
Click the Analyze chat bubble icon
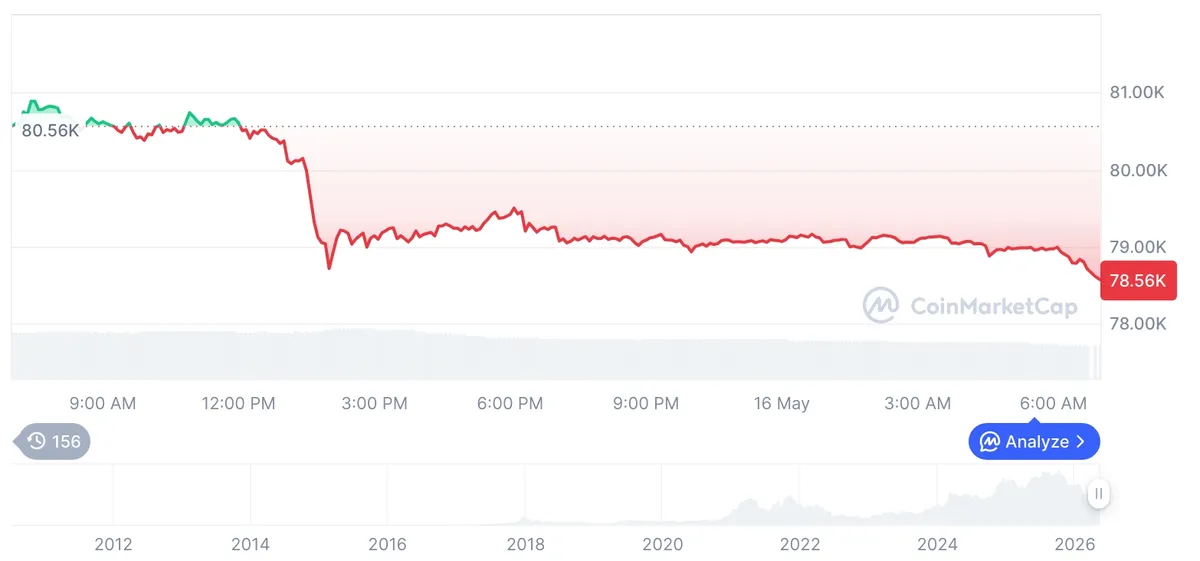(x=990, y=441)
